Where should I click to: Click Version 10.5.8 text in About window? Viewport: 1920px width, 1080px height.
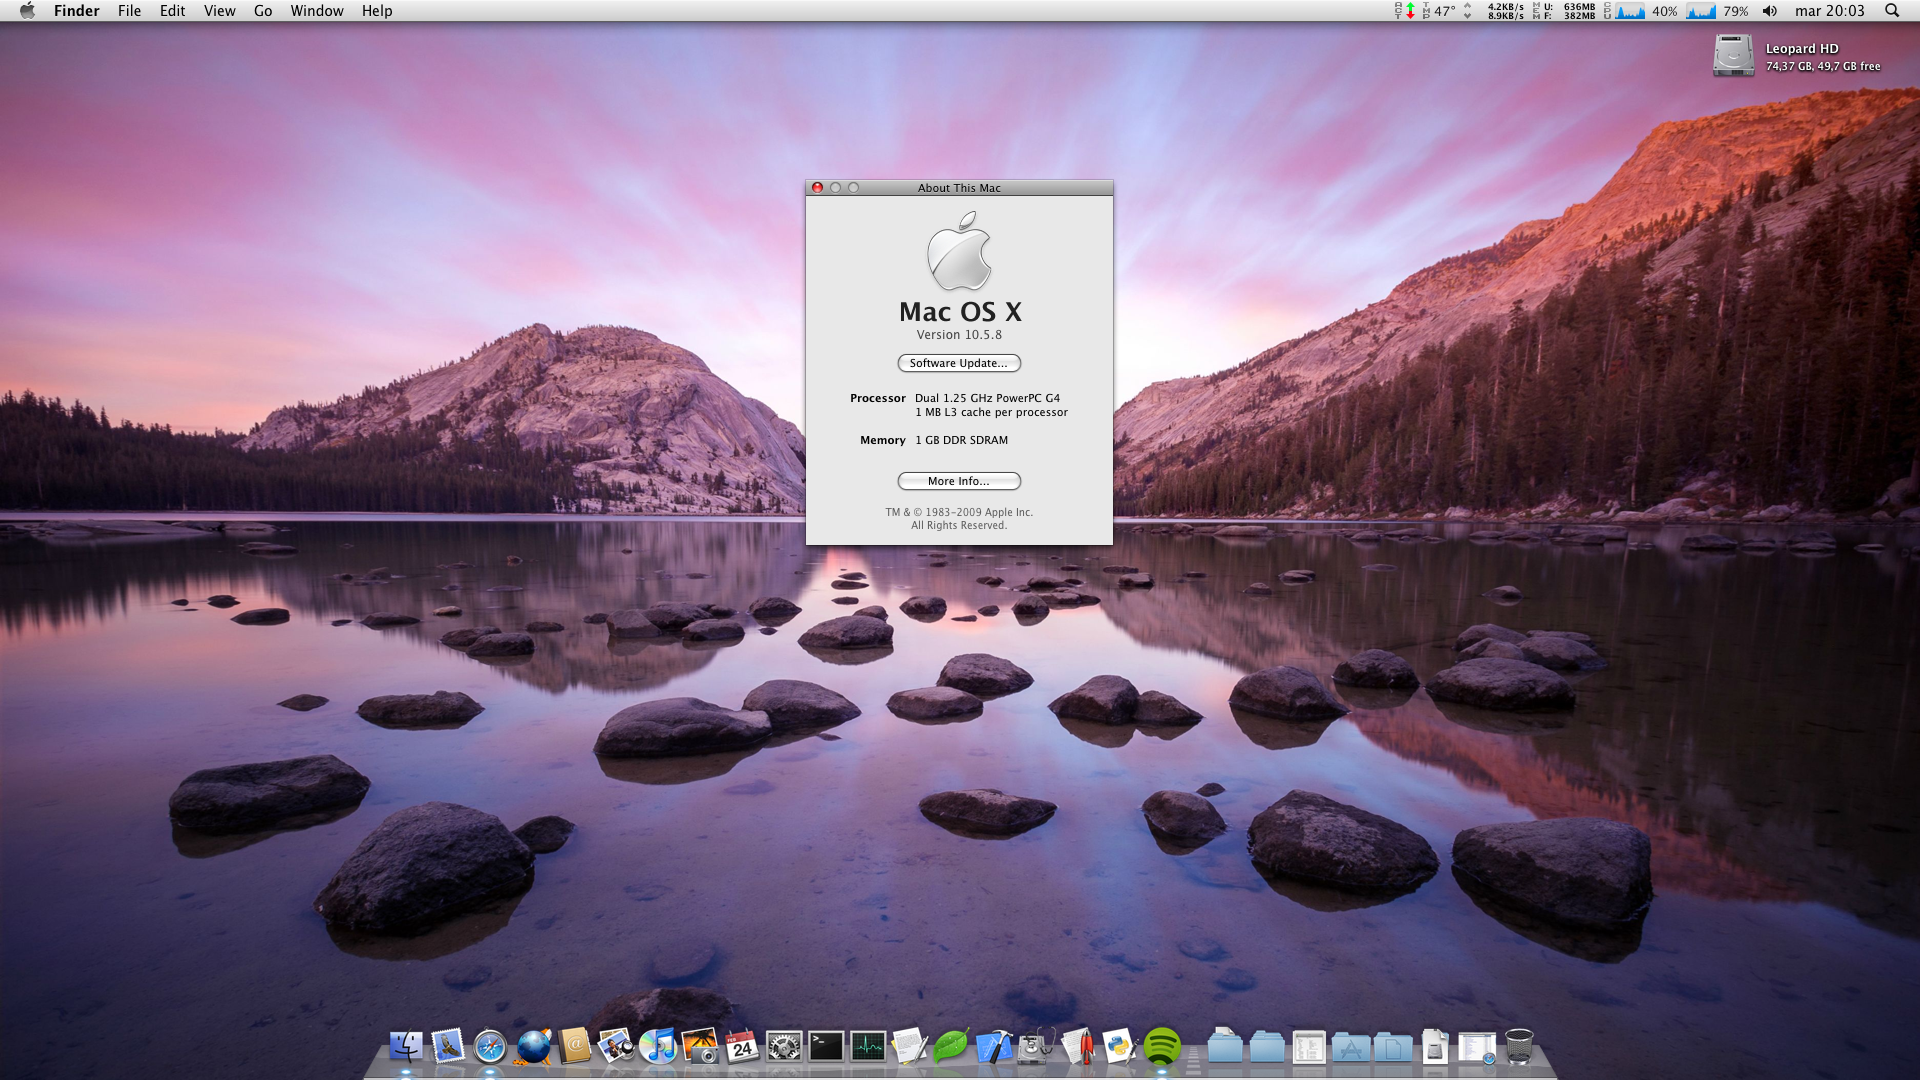click(x=958, y=335)
